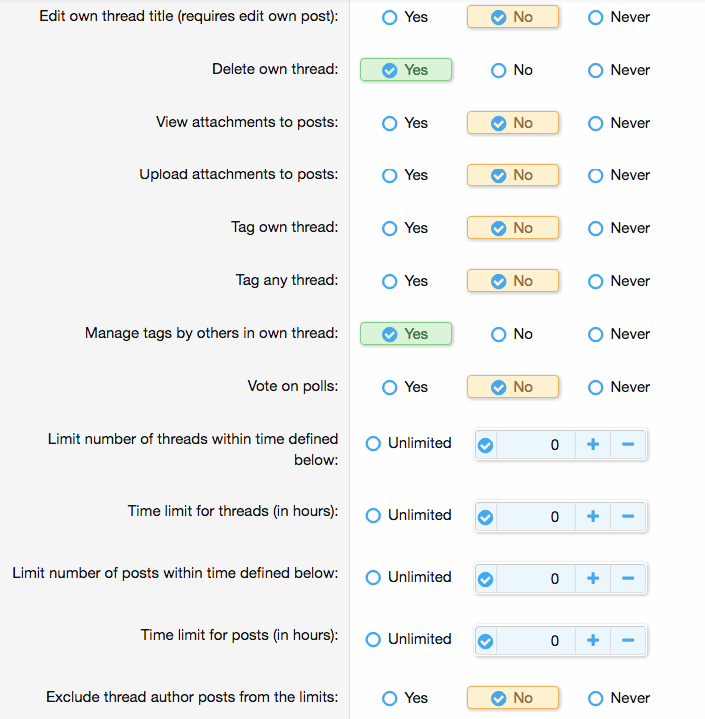This screenshot has width=705, height=719.
Task: Decrement the posts count limit value
Action: (628, 578)
